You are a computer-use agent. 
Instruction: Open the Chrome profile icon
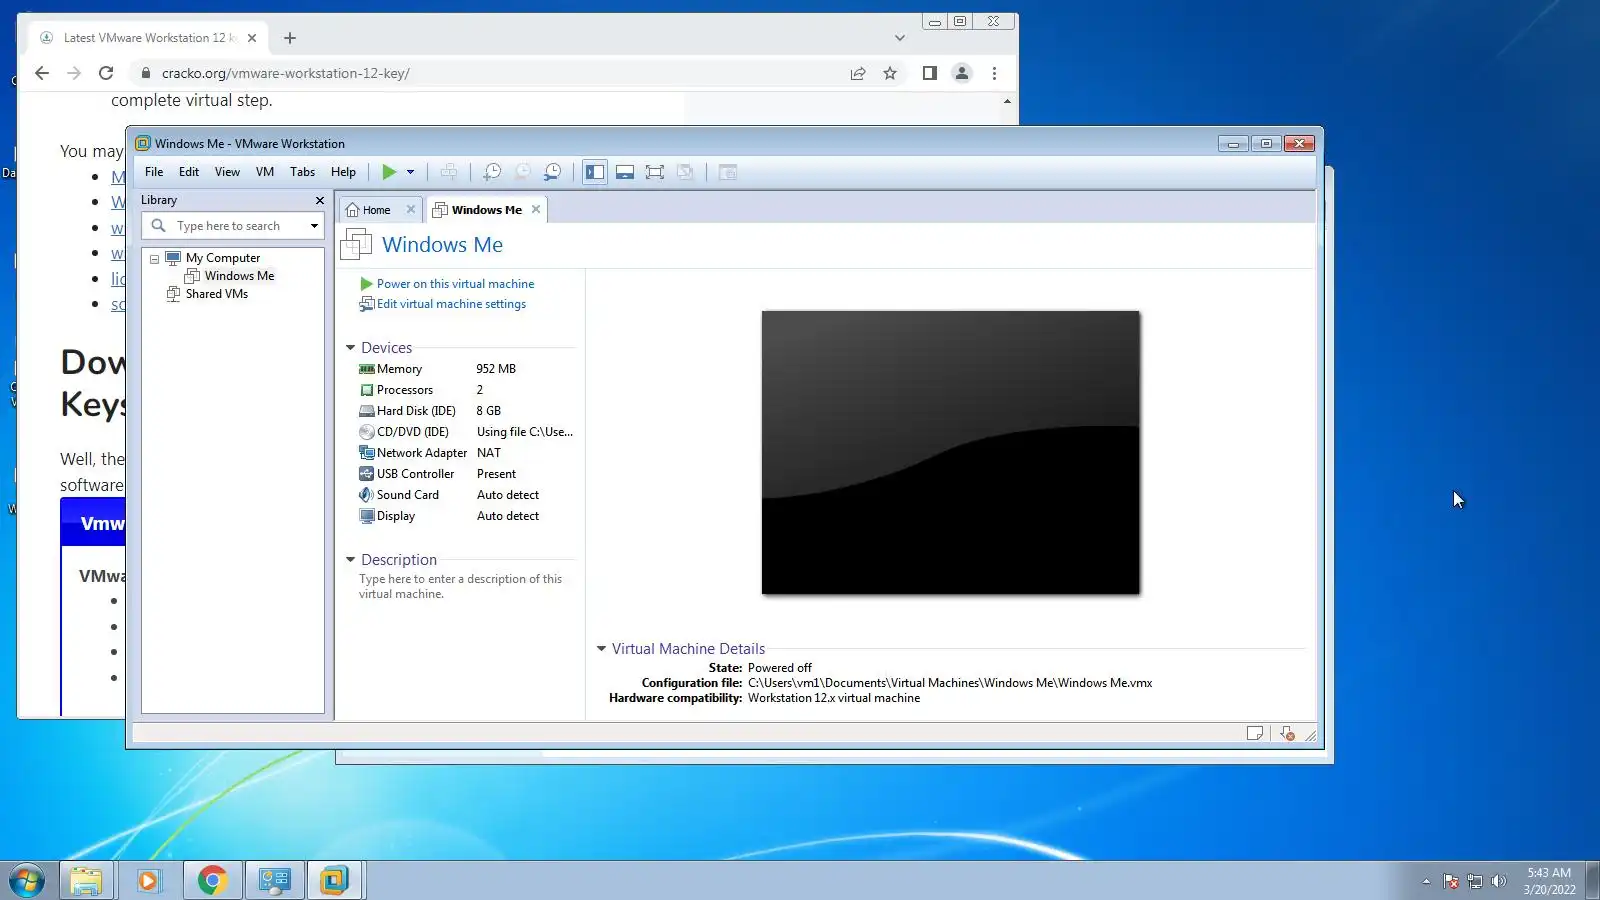click(x=962, y=73)
